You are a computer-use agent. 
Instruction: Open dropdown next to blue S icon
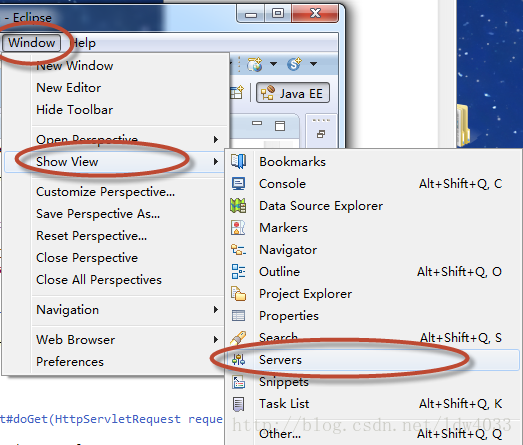point(313,64)
